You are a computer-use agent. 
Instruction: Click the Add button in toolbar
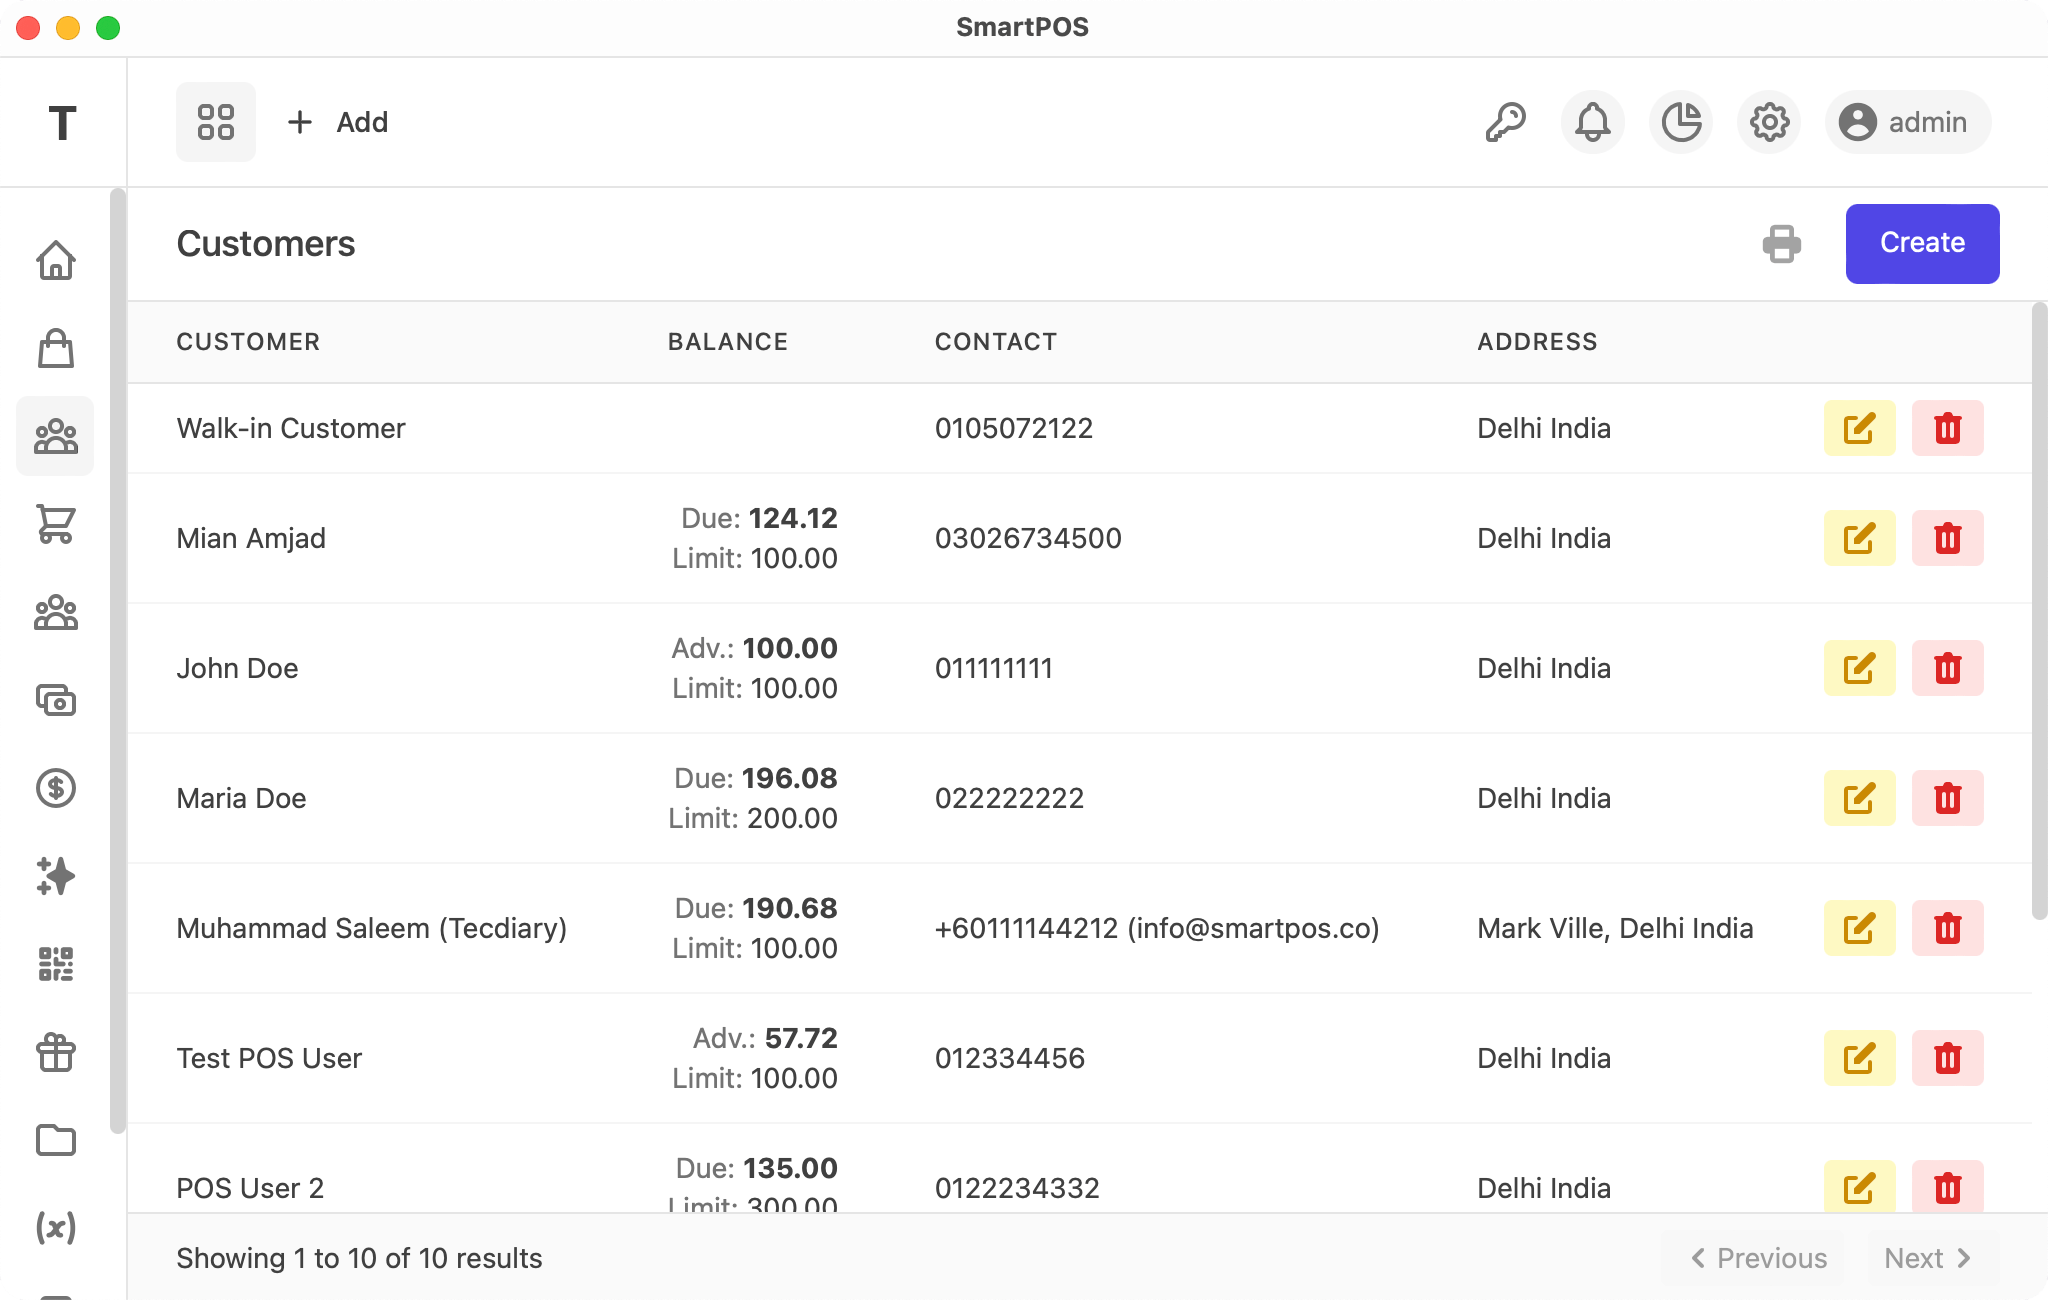click(338, 122)
